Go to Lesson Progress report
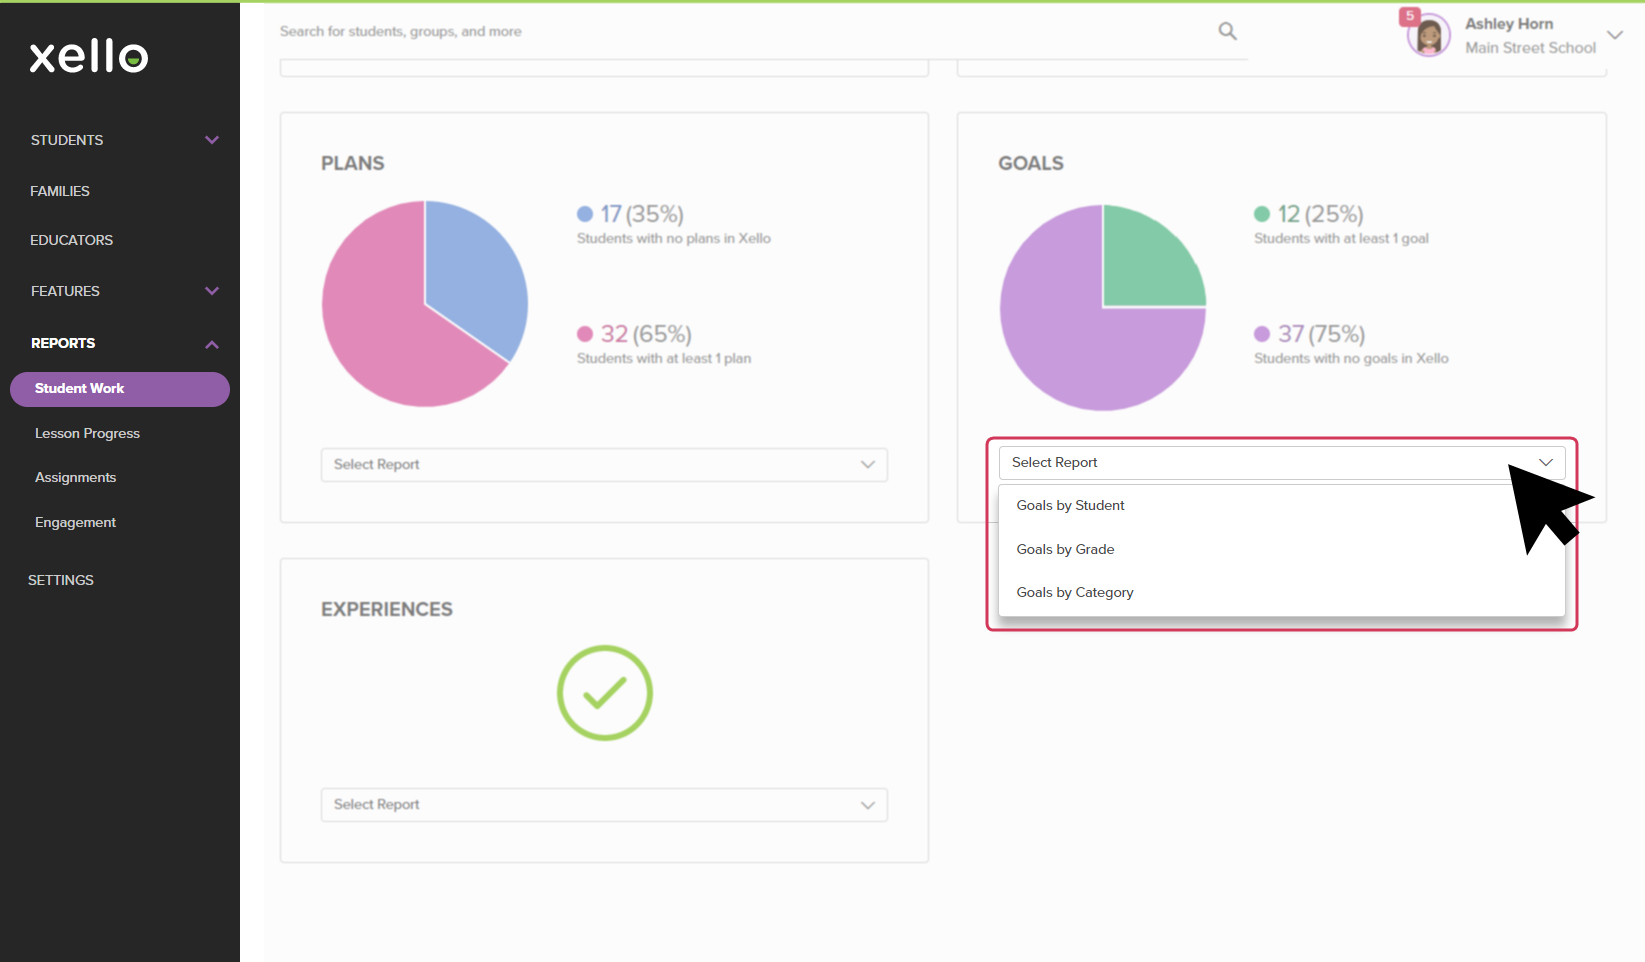The image size is (1645, 962). click(87, 434)
